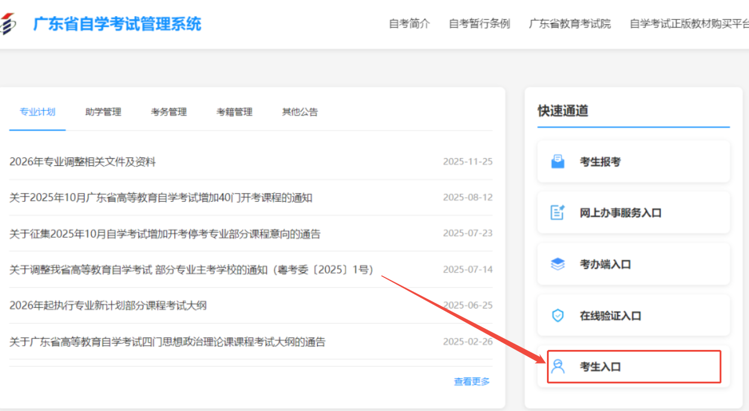Open the 其他公告 tab
The image size is (749, 411).
[x=300, y=112]
